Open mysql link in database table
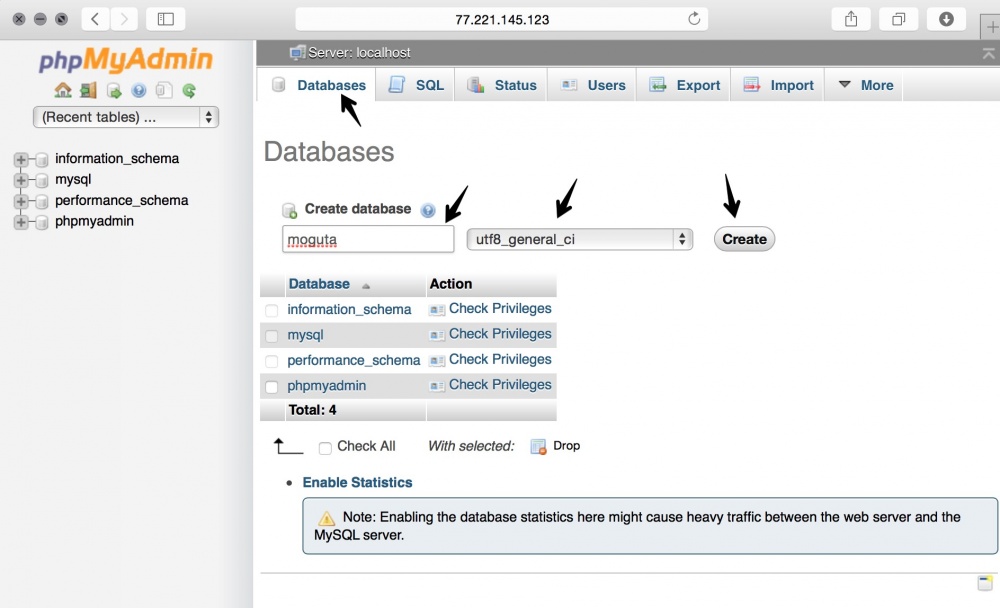The image size is (1000, 608). click(x=305, y=335)
